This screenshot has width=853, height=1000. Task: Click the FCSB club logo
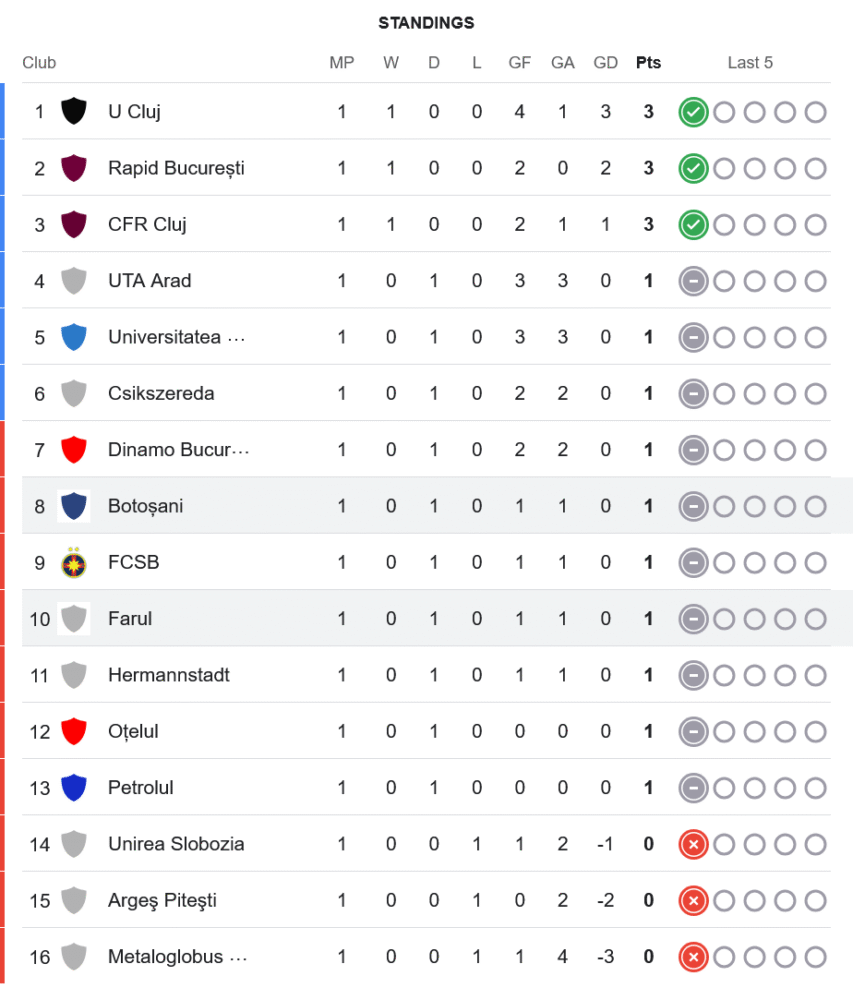coord(73,562)
